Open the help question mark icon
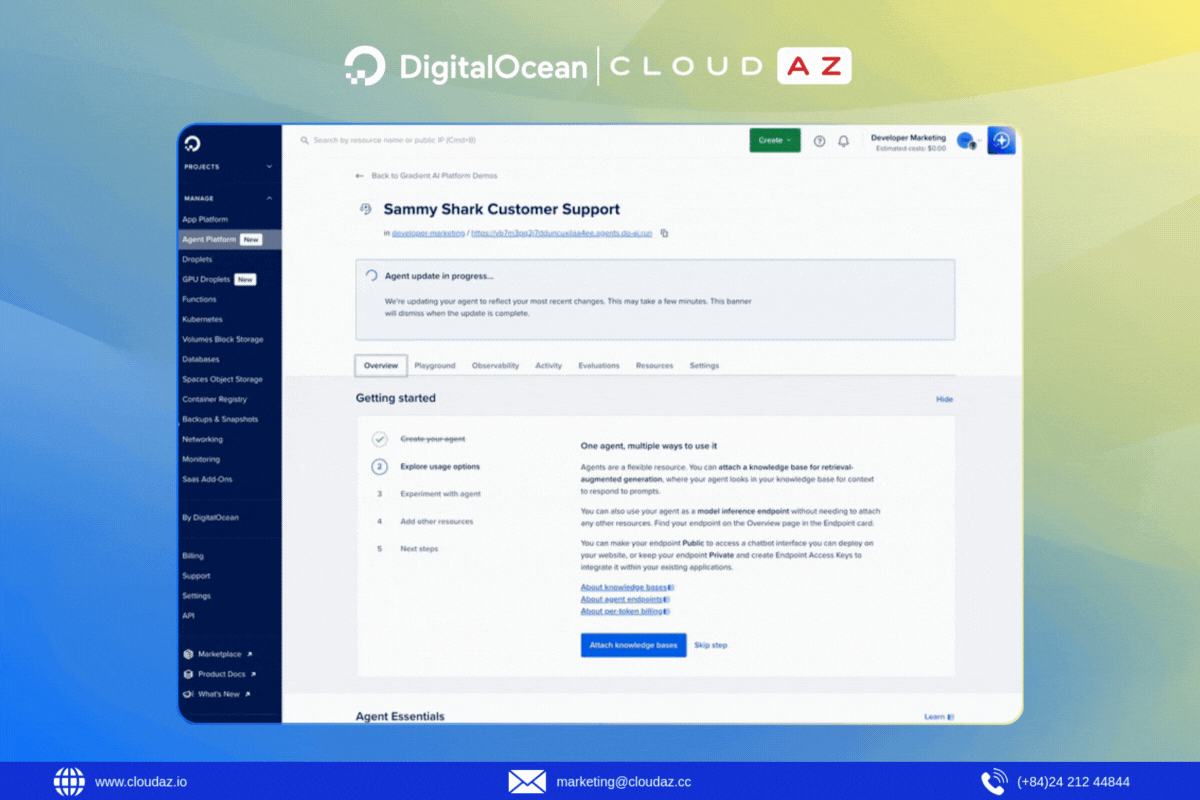1200x800 pixels. (820, 141)
